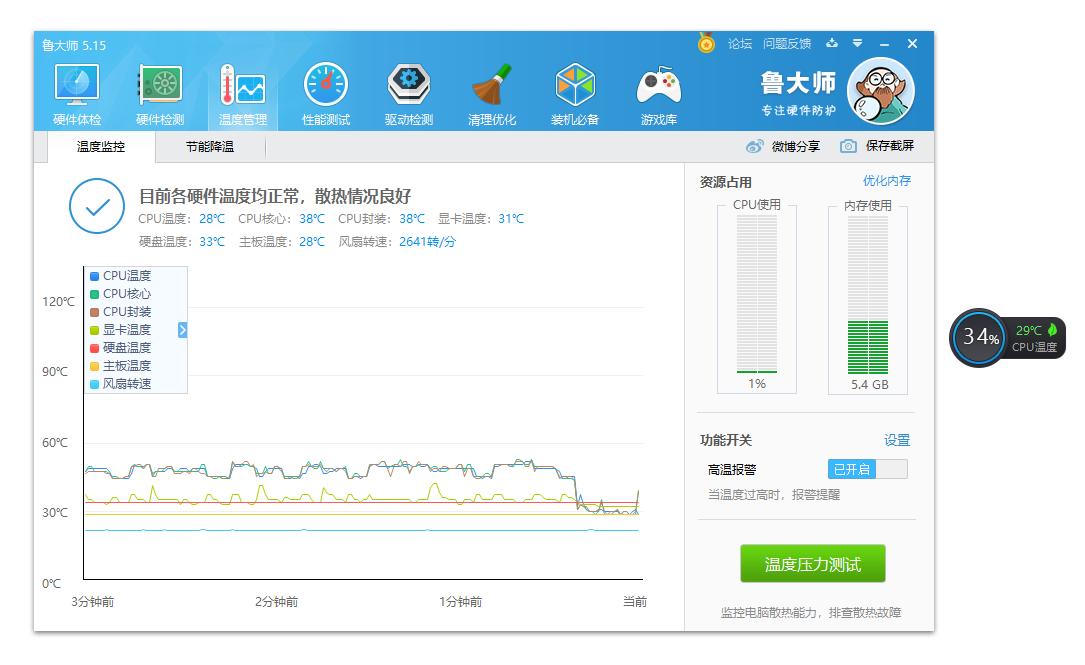Image resolution: width=1085 pixels, height=665 pixels.
Task: Open 硬件检测 hardware detection icon
Action: [160, 95]
